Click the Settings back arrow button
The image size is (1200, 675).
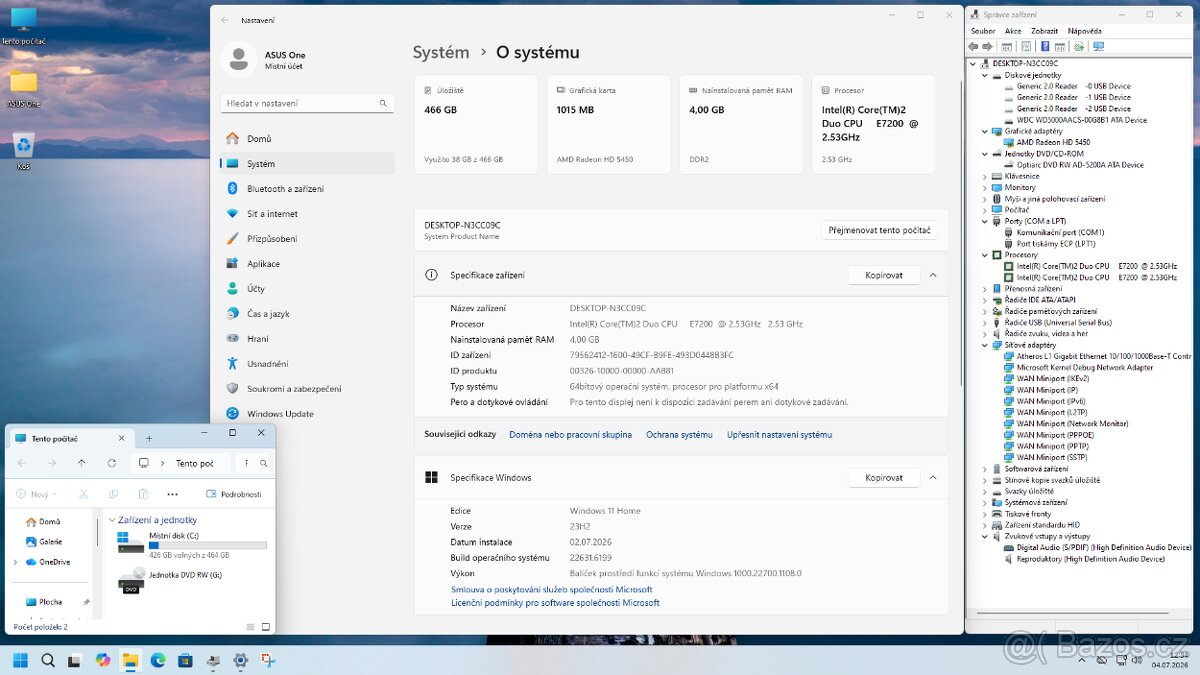[x=224, y=20]
